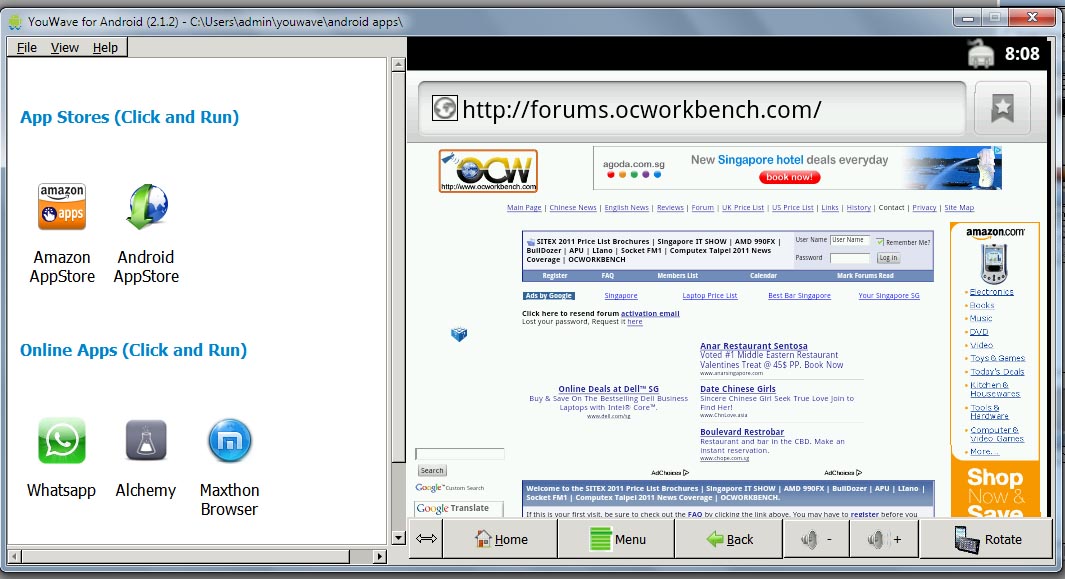Open the Laptop Price List ad link
The image size is (1065, 579).
click(710, 296)
